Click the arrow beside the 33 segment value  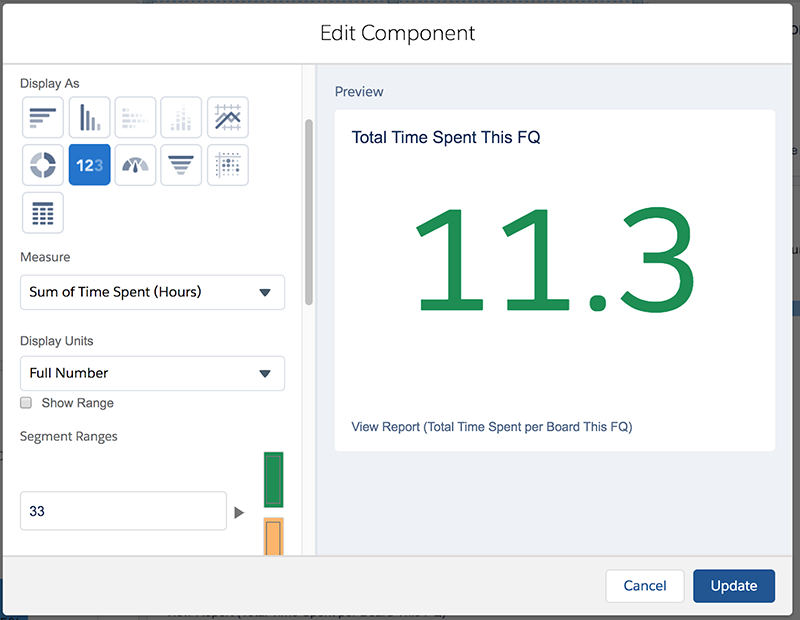pyautogui.click(x=239, y=512)
